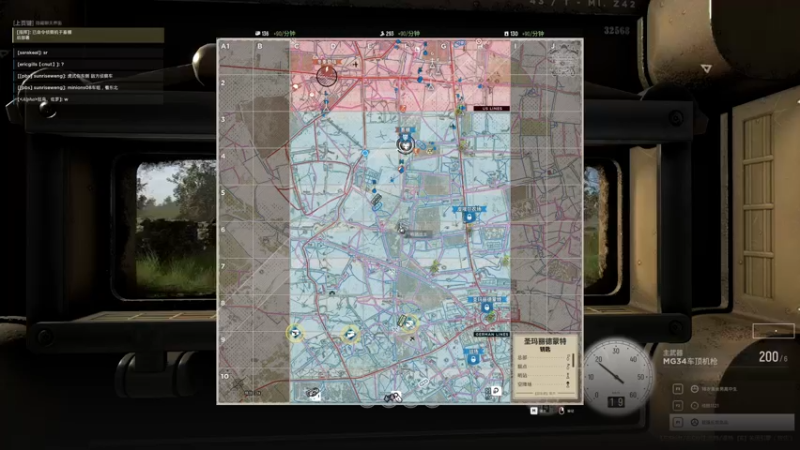The image size is (800, 450).
Task: Click the US LINES label
Action: (491, 109)
